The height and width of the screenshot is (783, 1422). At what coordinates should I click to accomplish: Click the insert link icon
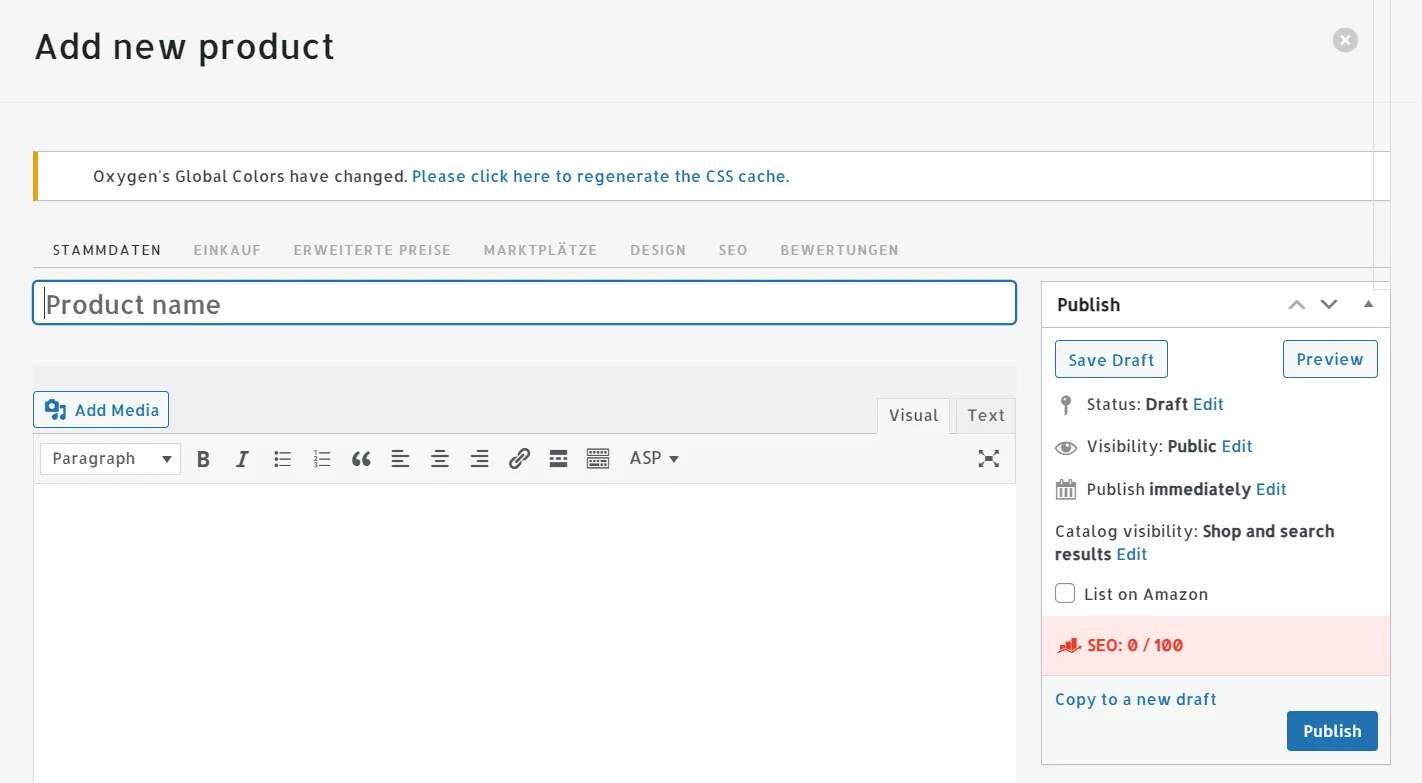pos(519,459)
